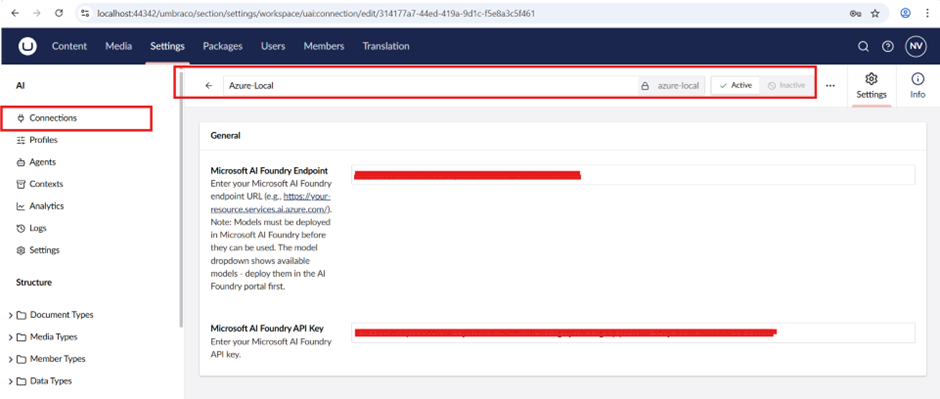This screenshot has height=399, width=940.
Task: Click the Umbraco logo icon
Action: click(x=27, y=46)
